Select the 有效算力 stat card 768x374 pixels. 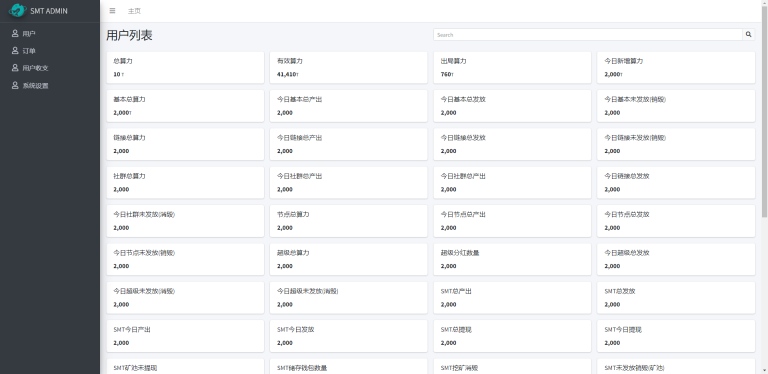348,68
